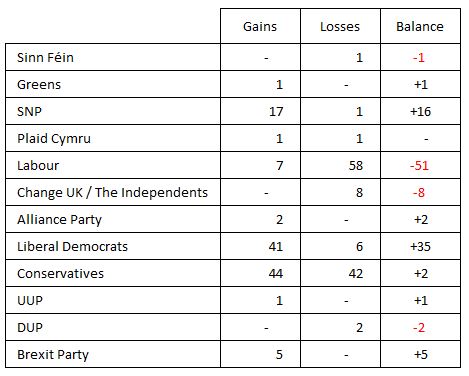This screenshot has height=376, width=469.
Task: Select Labour balance value -51
Action: coord(419,165)
